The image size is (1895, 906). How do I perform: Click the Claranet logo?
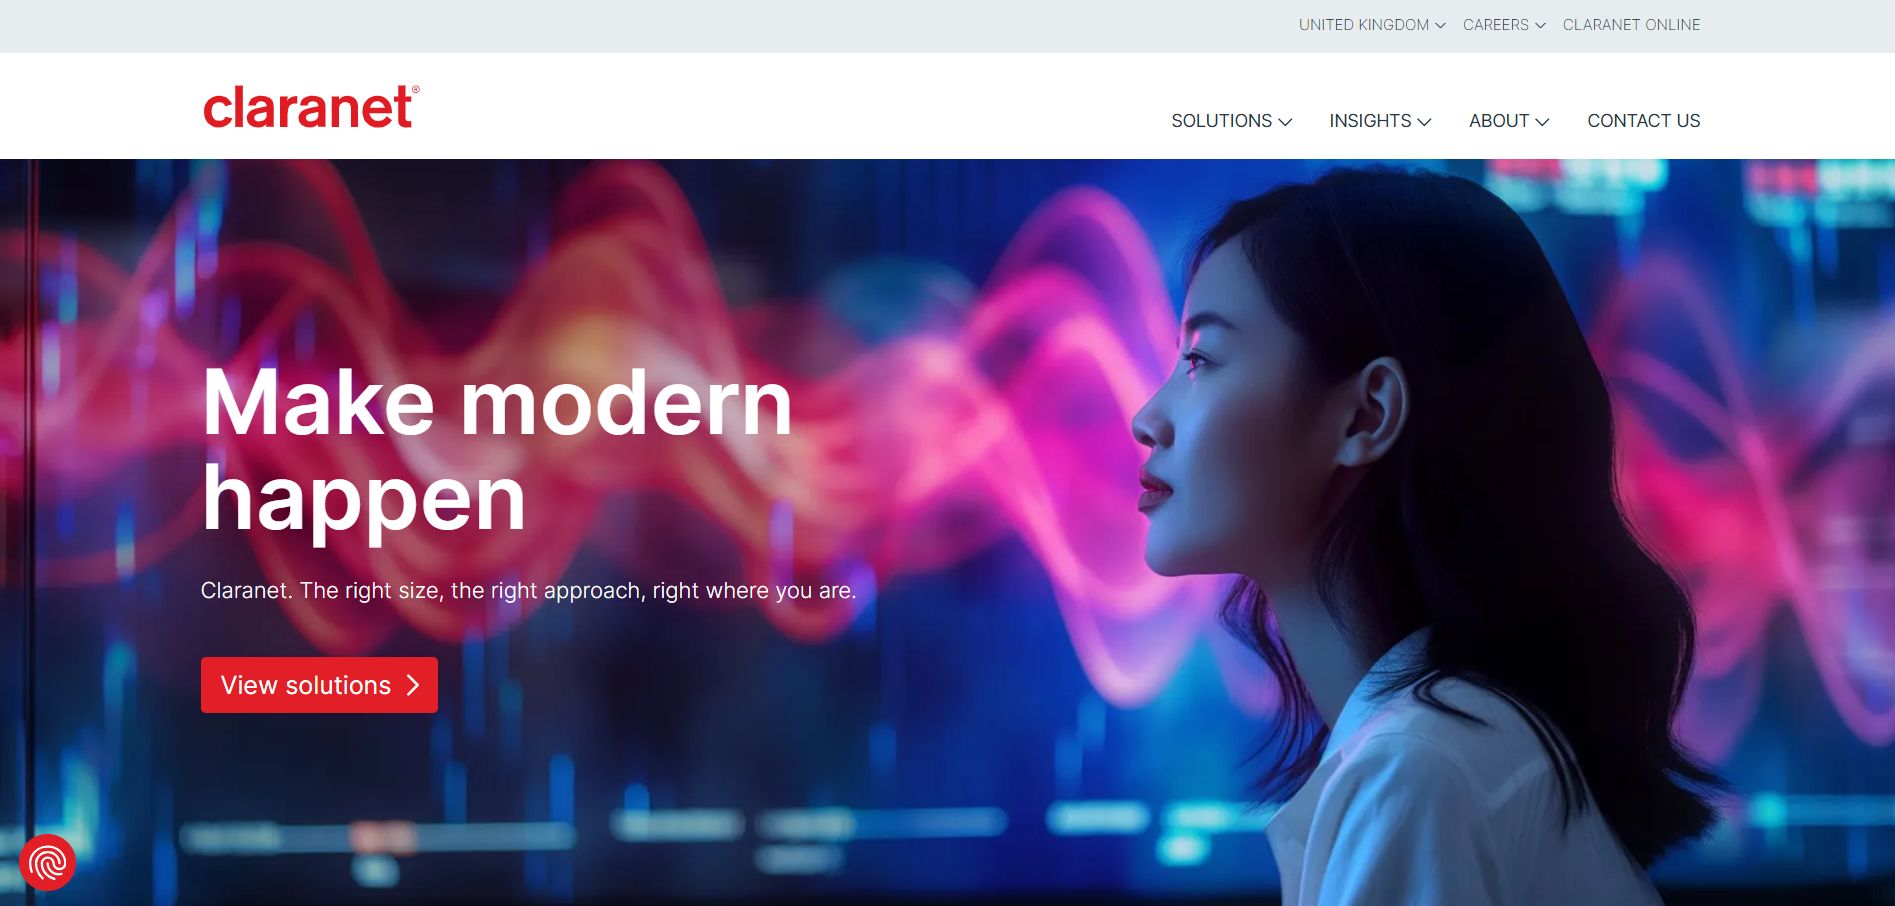coord(311,107)
